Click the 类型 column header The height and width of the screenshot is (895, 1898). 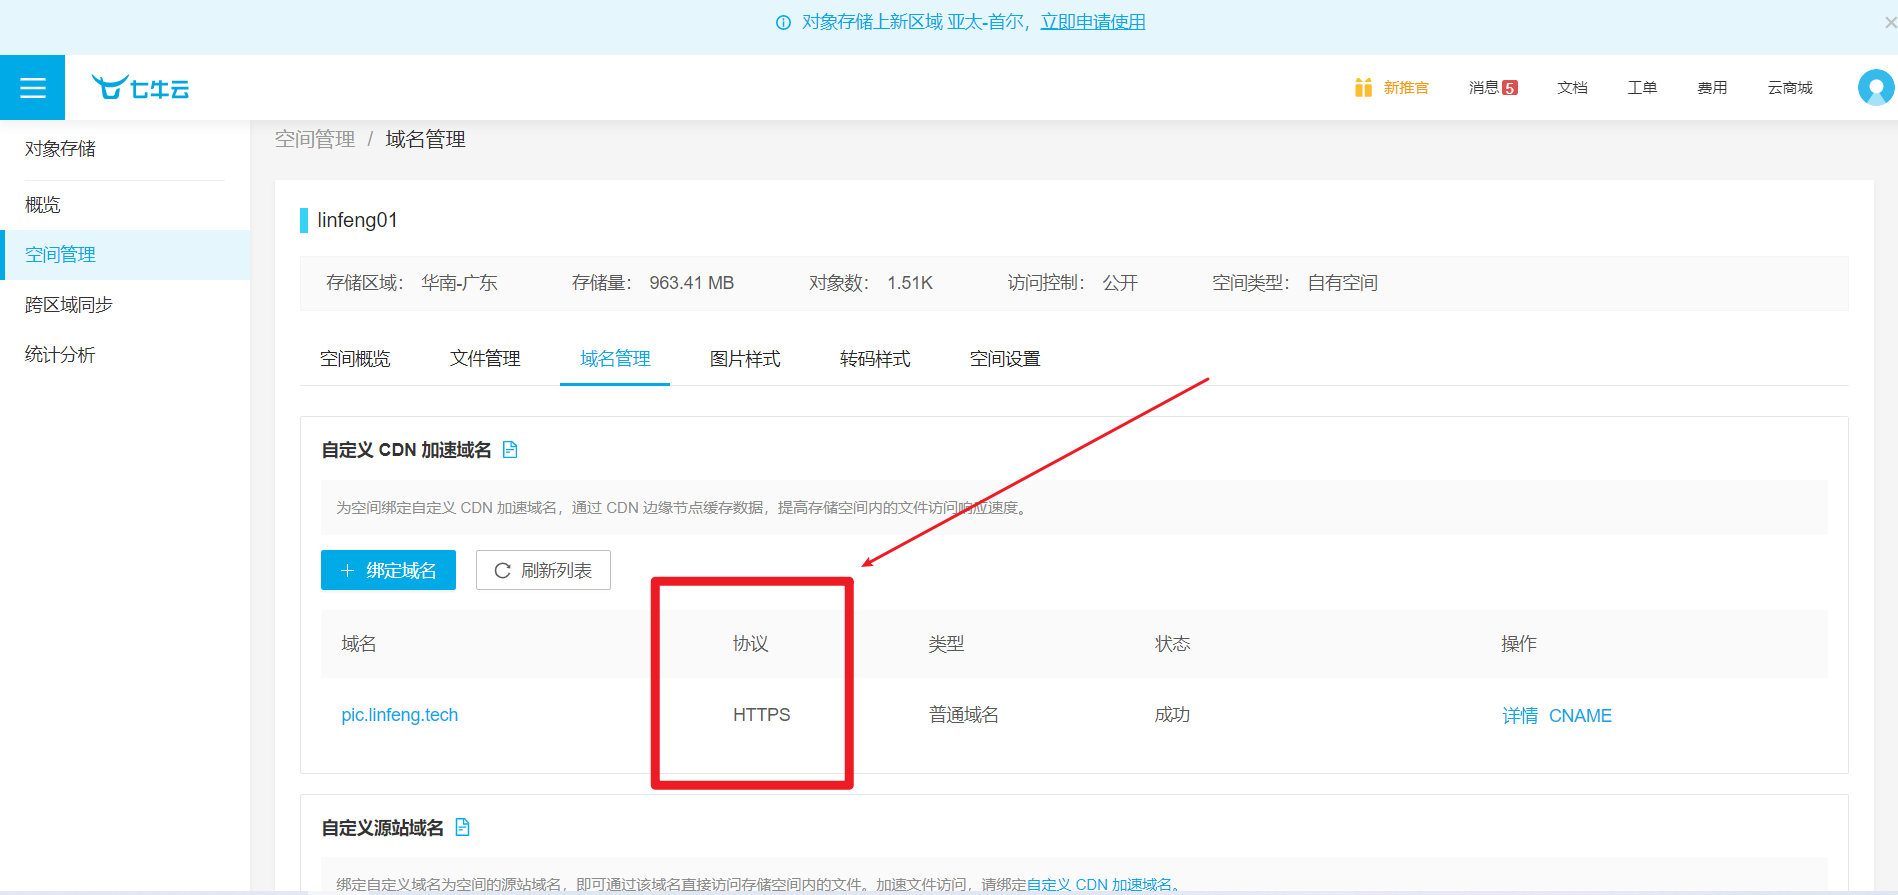[x=946, y=644]
